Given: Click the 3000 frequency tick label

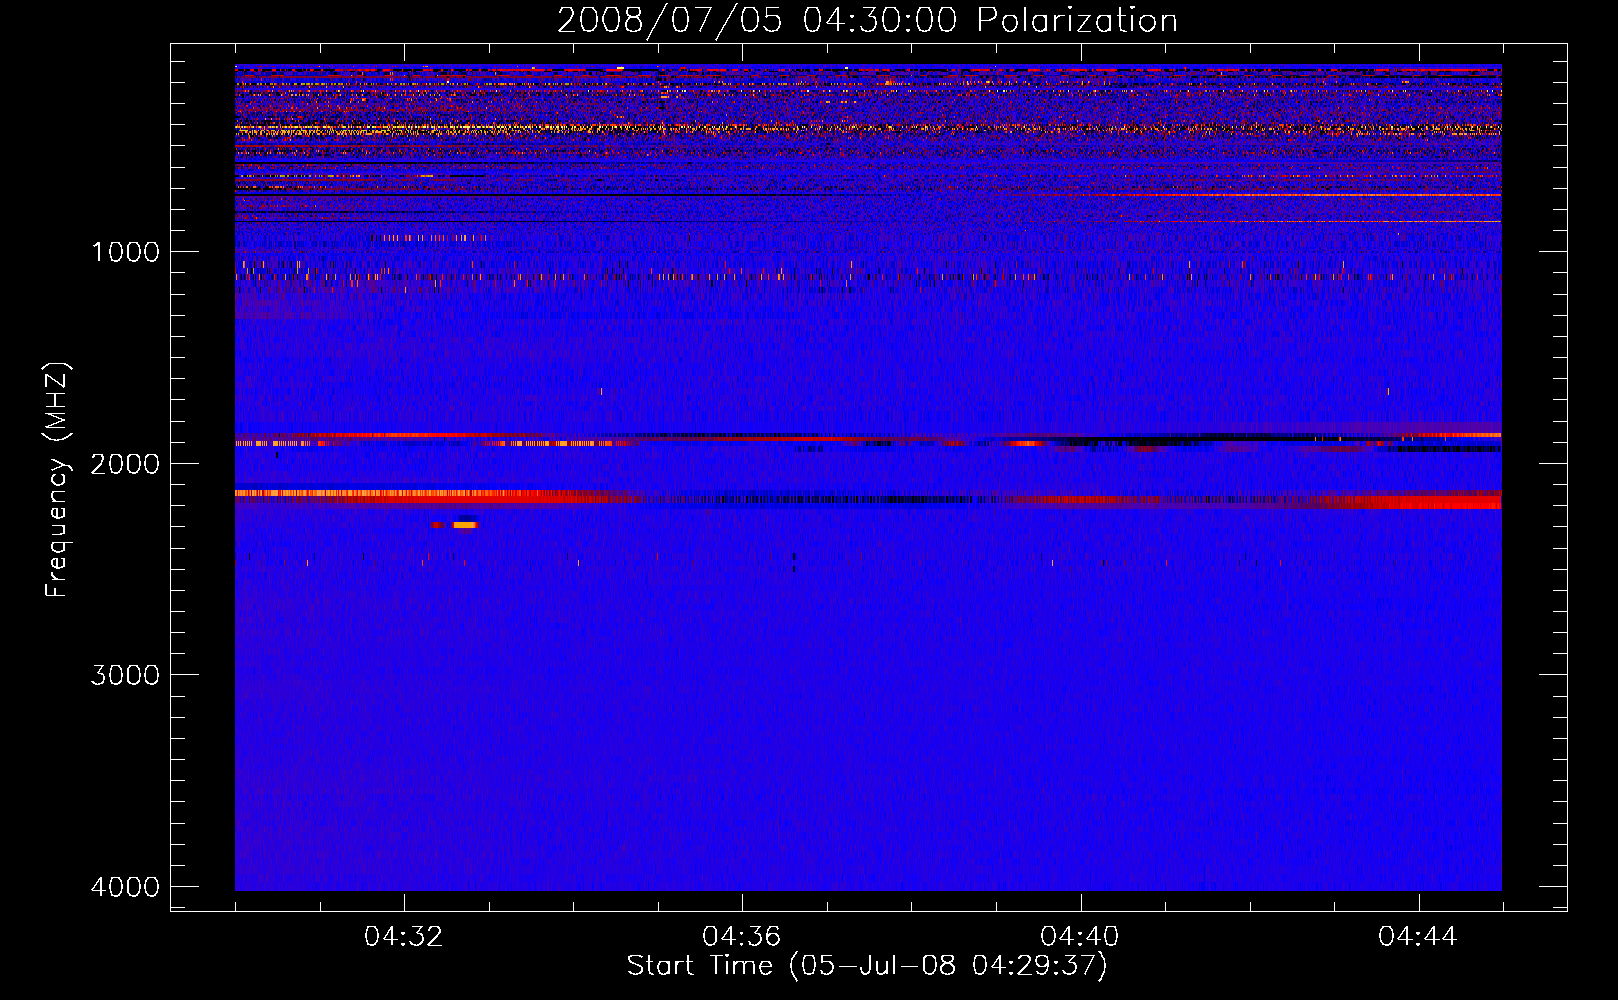Looking at the screenshot, I should pyautogui.click(x=125, y=675).
